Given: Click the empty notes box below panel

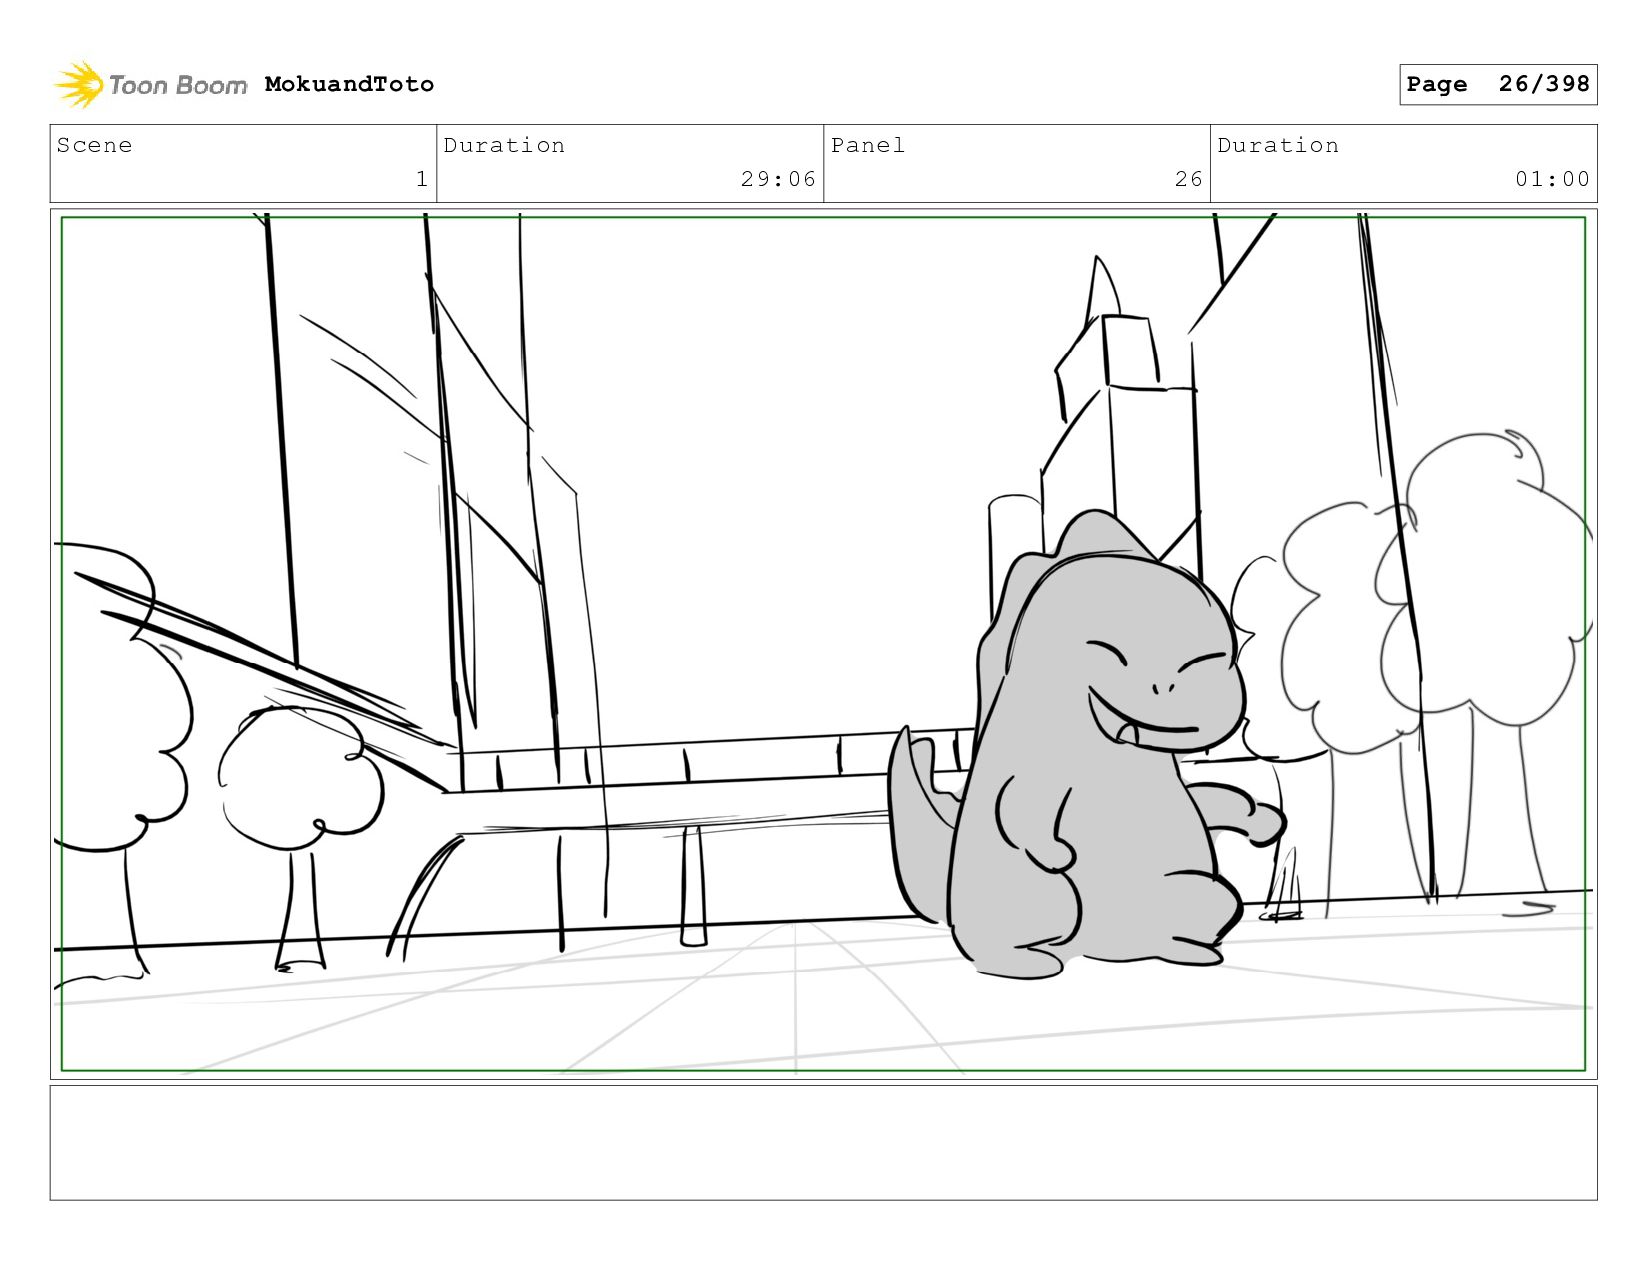Looking at the screenshot, I should [823, 1143].
